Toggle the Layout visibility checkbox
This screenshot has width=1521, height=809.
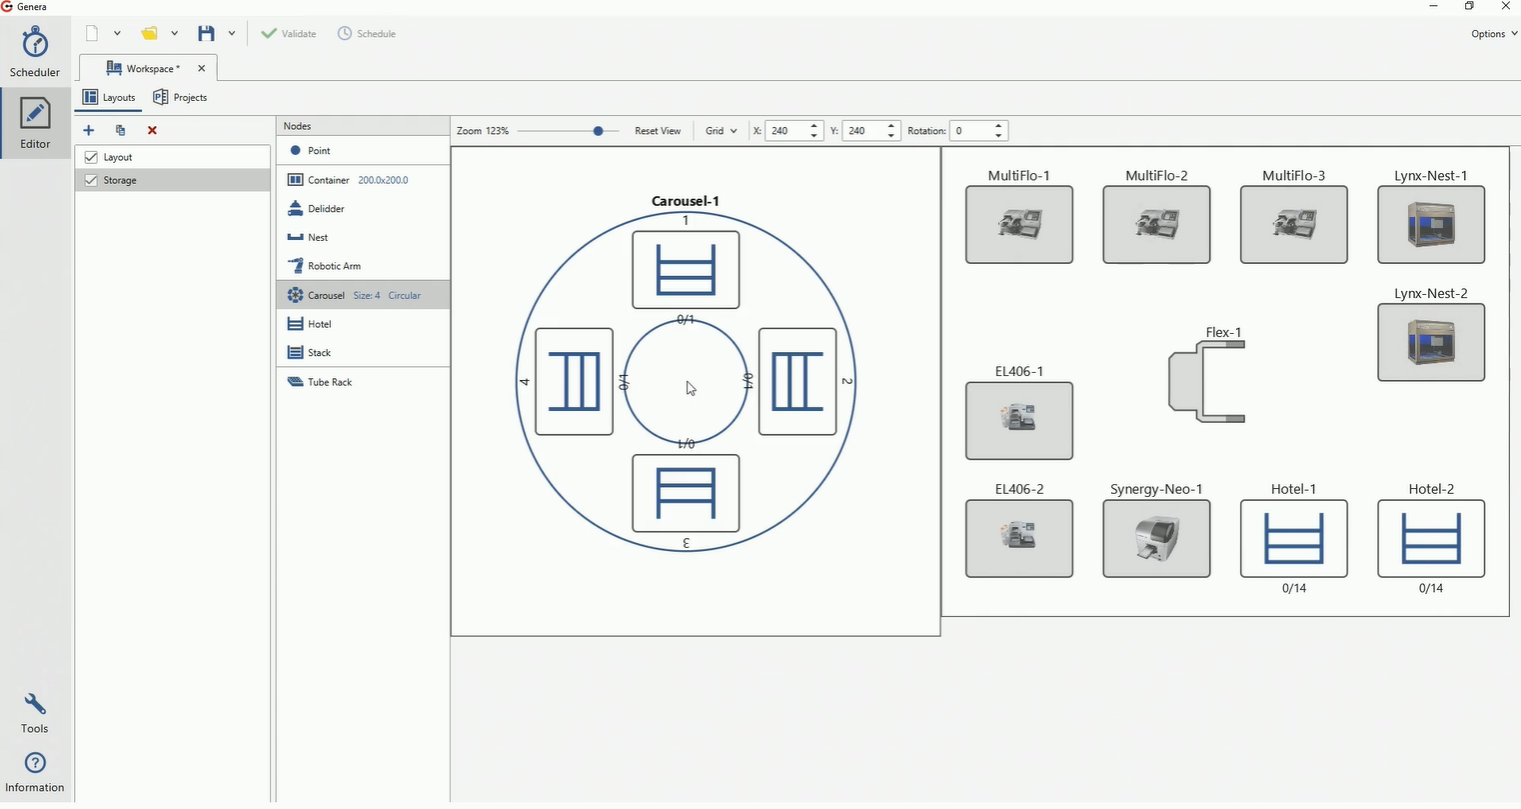click(x=91, y=157)
